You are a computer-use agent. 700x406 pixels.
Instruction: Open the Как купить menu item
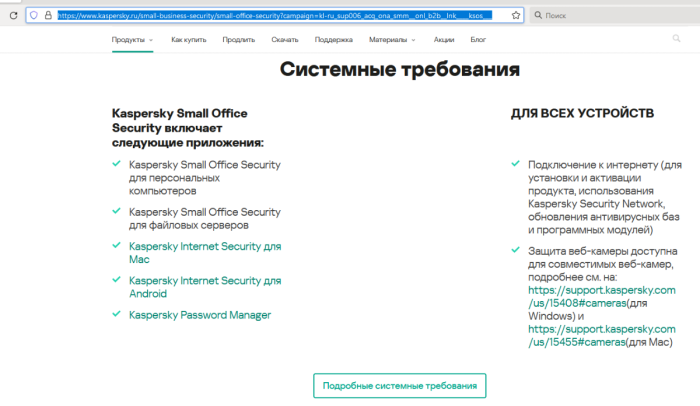coord(188,40)
